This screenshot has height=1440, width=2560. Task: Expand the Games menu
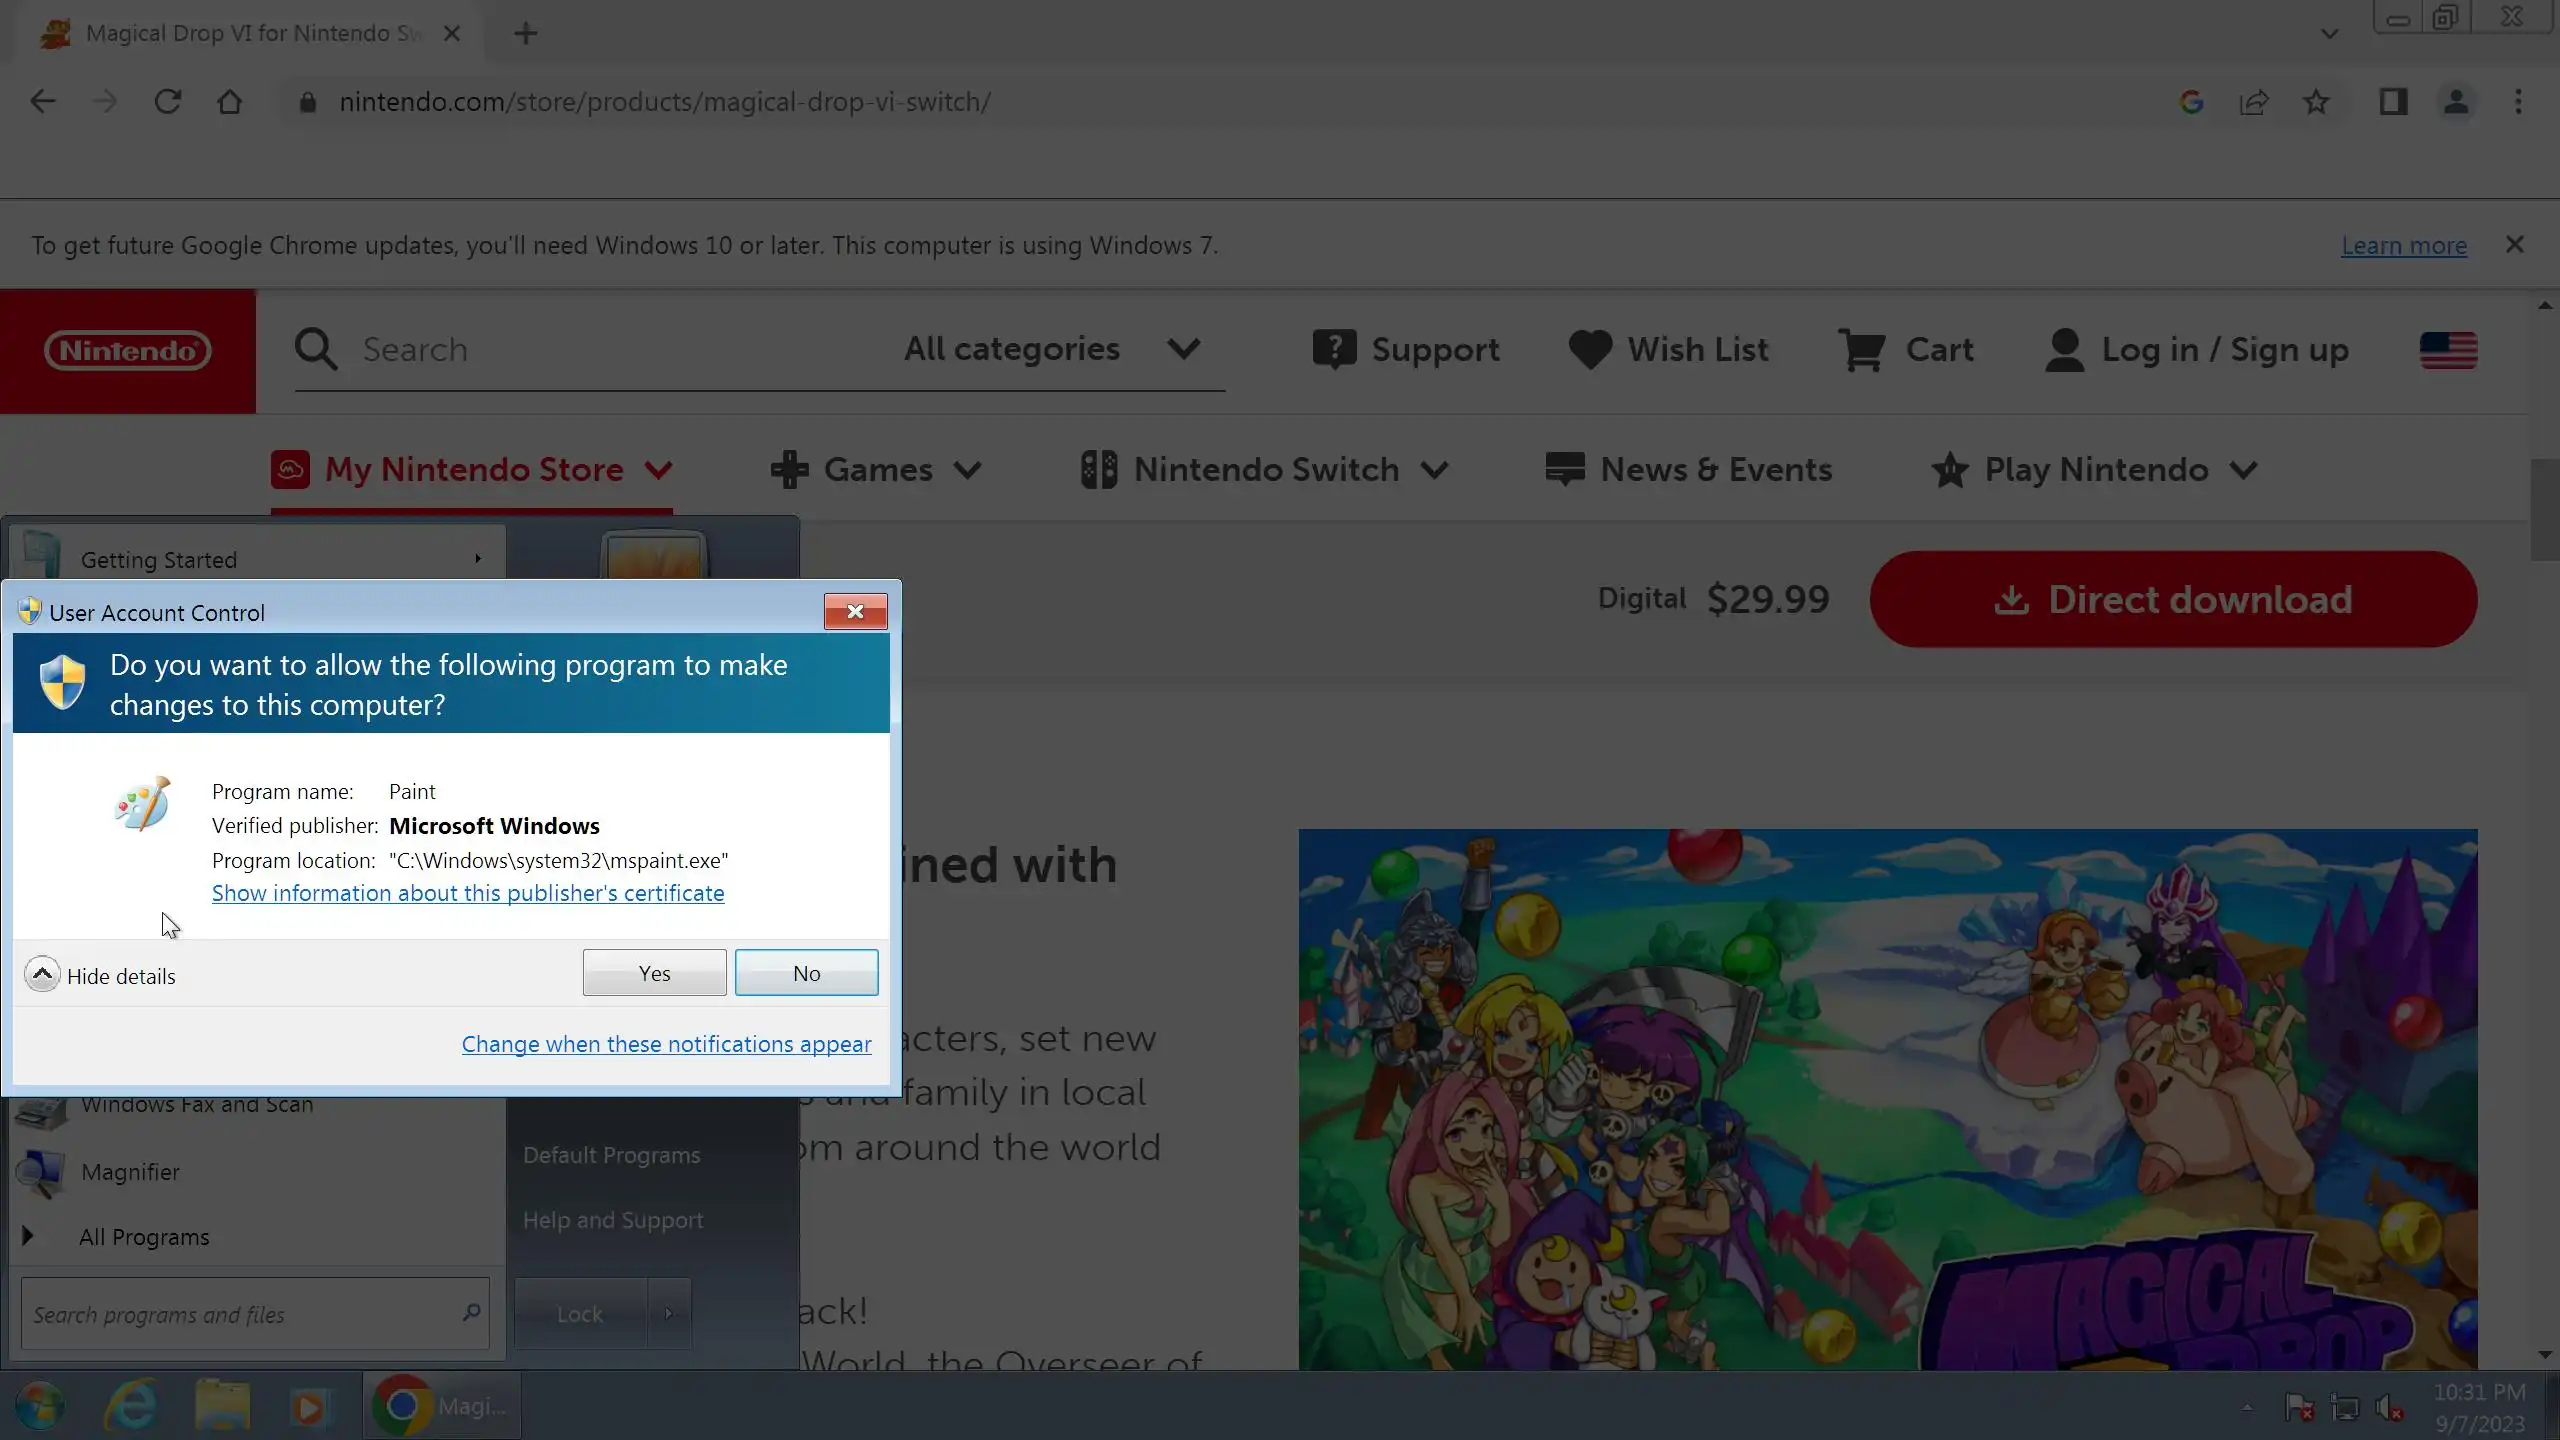tap(877, 470)
